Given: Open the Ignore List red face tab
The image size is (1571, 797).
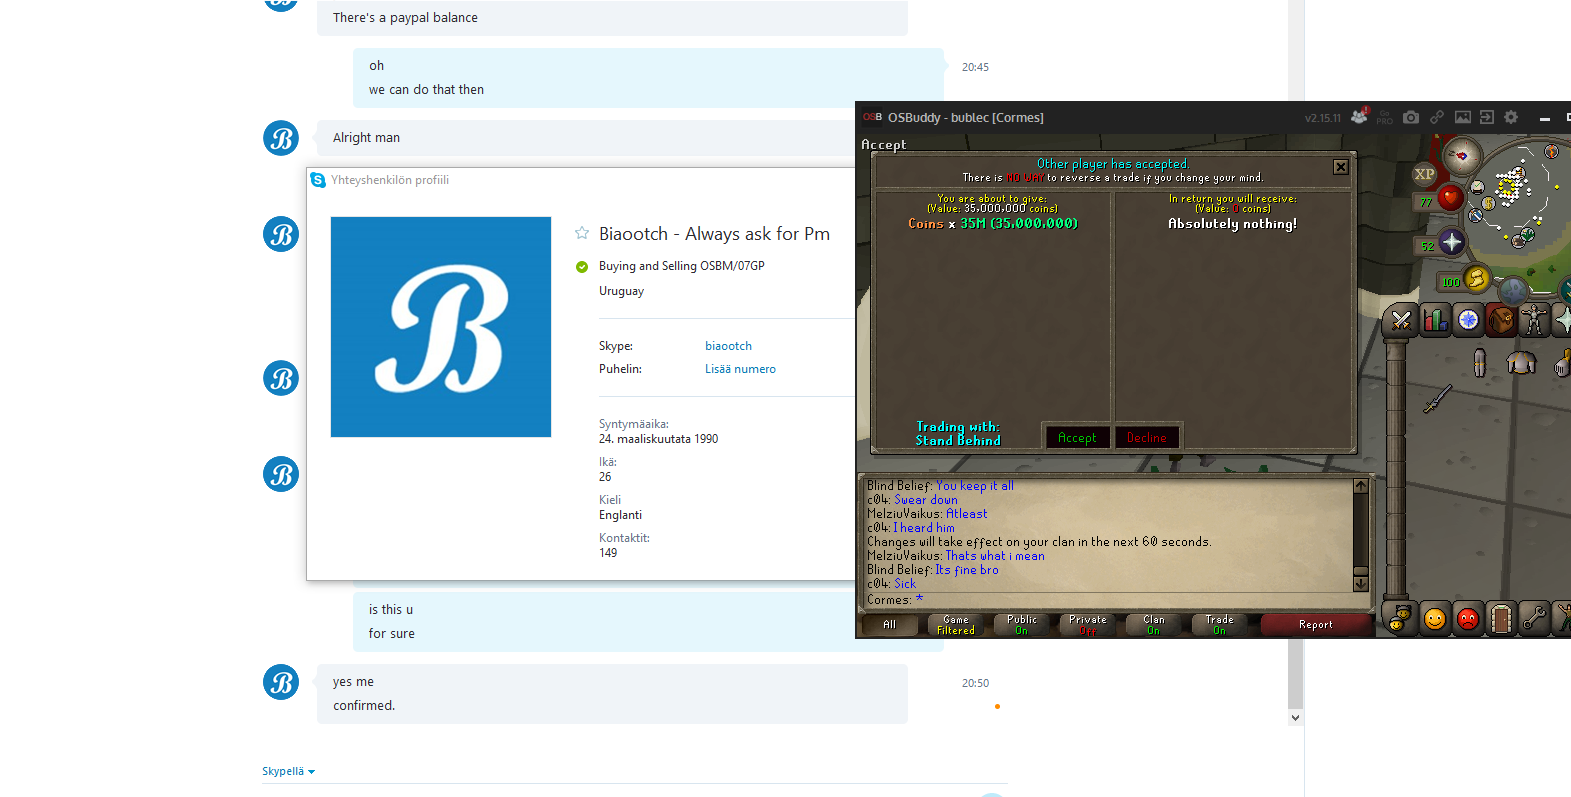Looking at the screenshot, I should pos(1468,620).
